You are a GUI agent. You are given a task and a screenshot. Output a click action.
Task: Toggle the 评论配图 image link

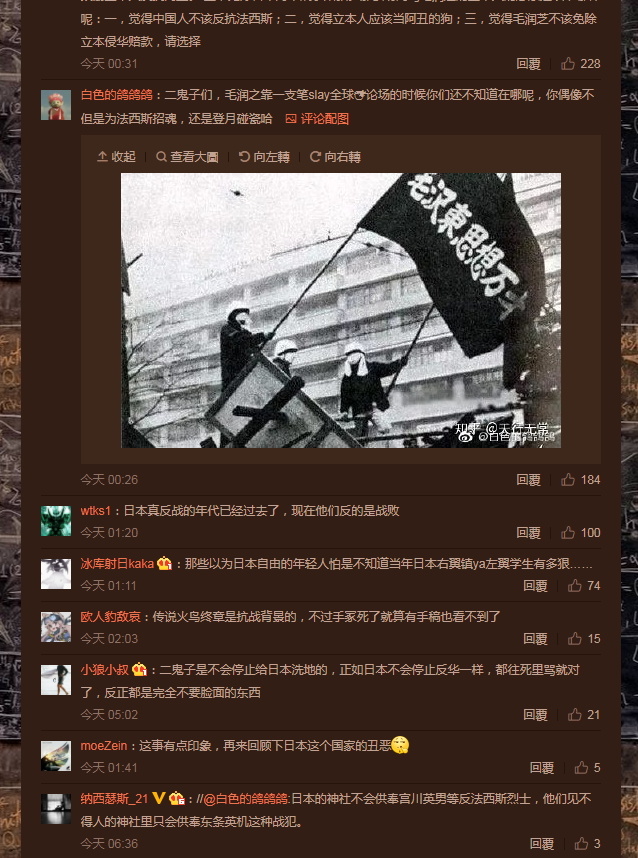coord(317,119)
